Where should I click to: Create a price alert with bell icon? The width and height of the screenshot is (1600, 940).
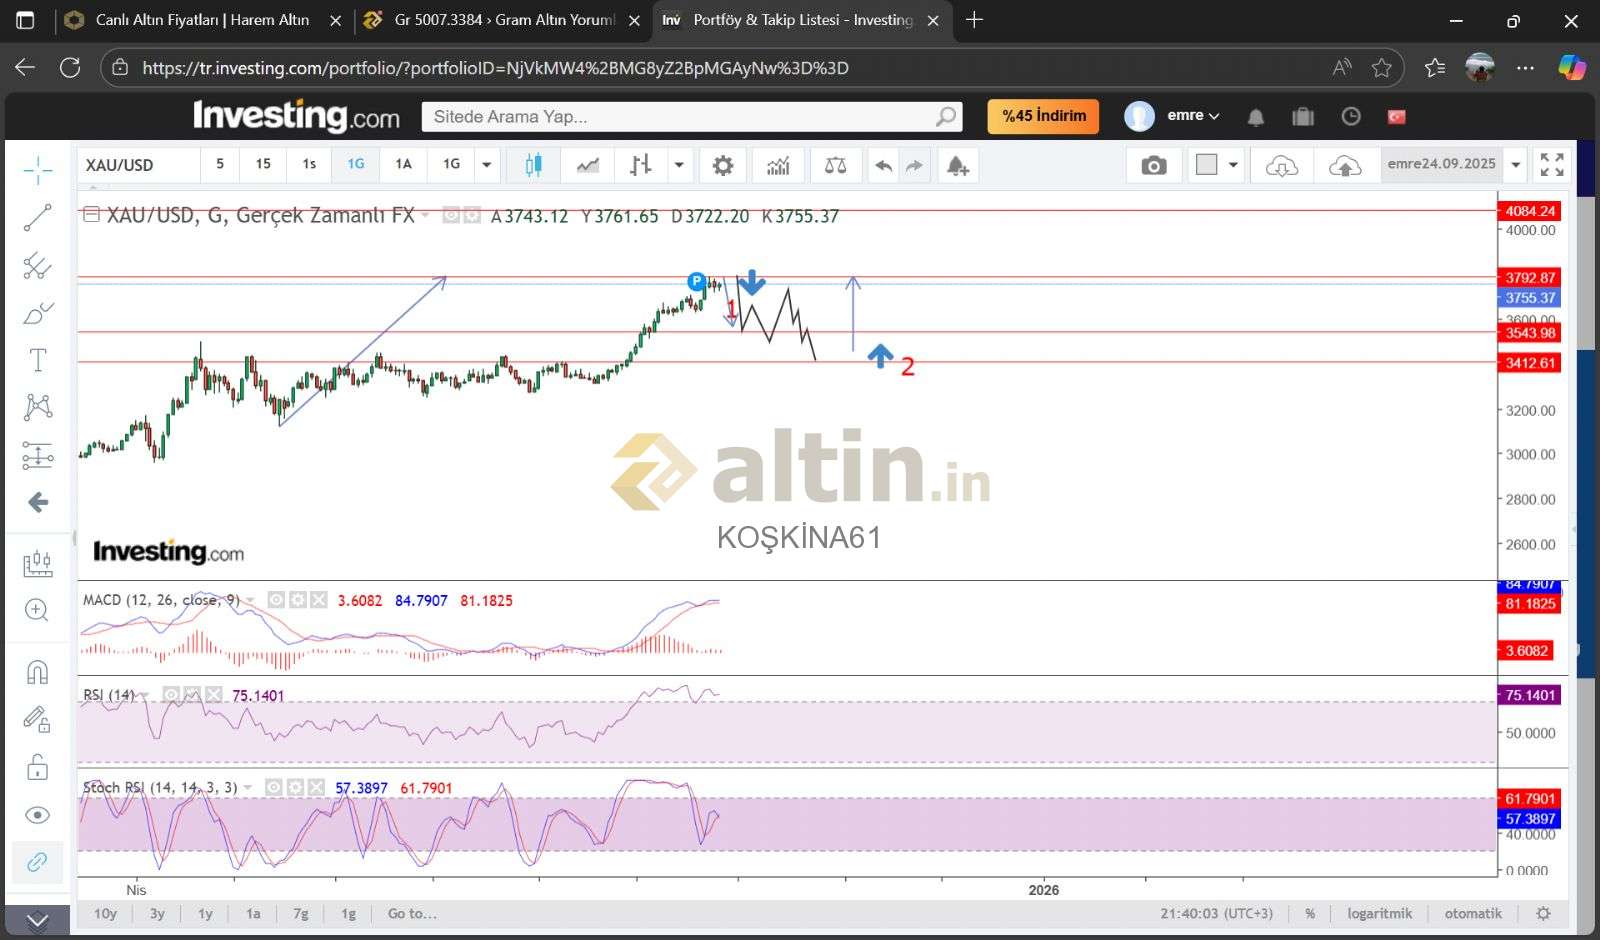pos(957,165)
